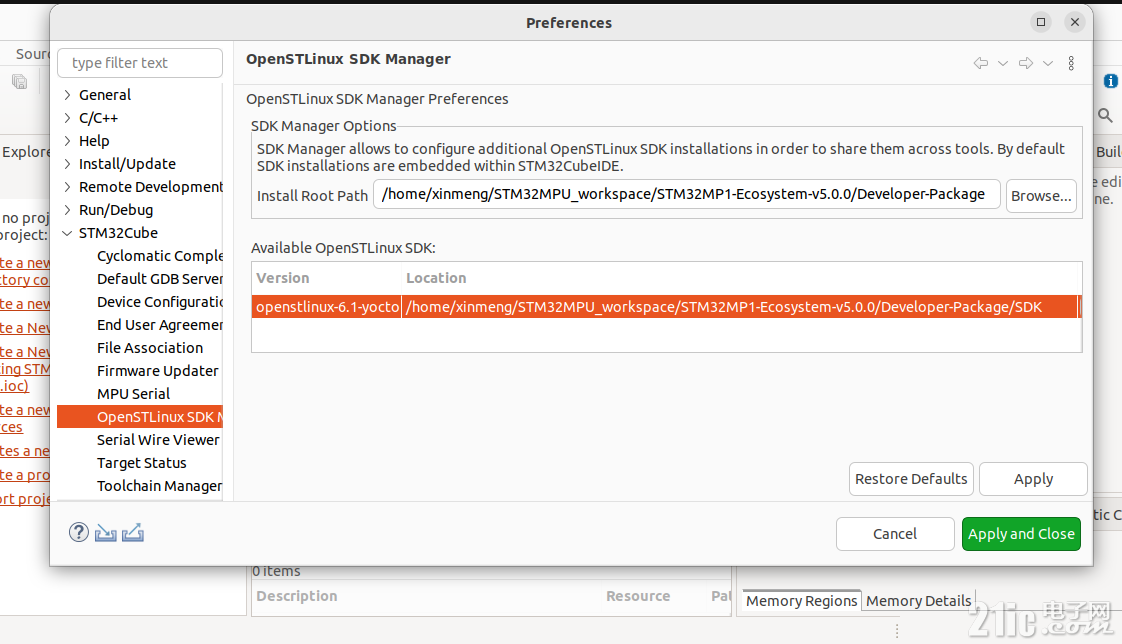
Task: Click the Apply button
Action: (x=1033, y=479)
